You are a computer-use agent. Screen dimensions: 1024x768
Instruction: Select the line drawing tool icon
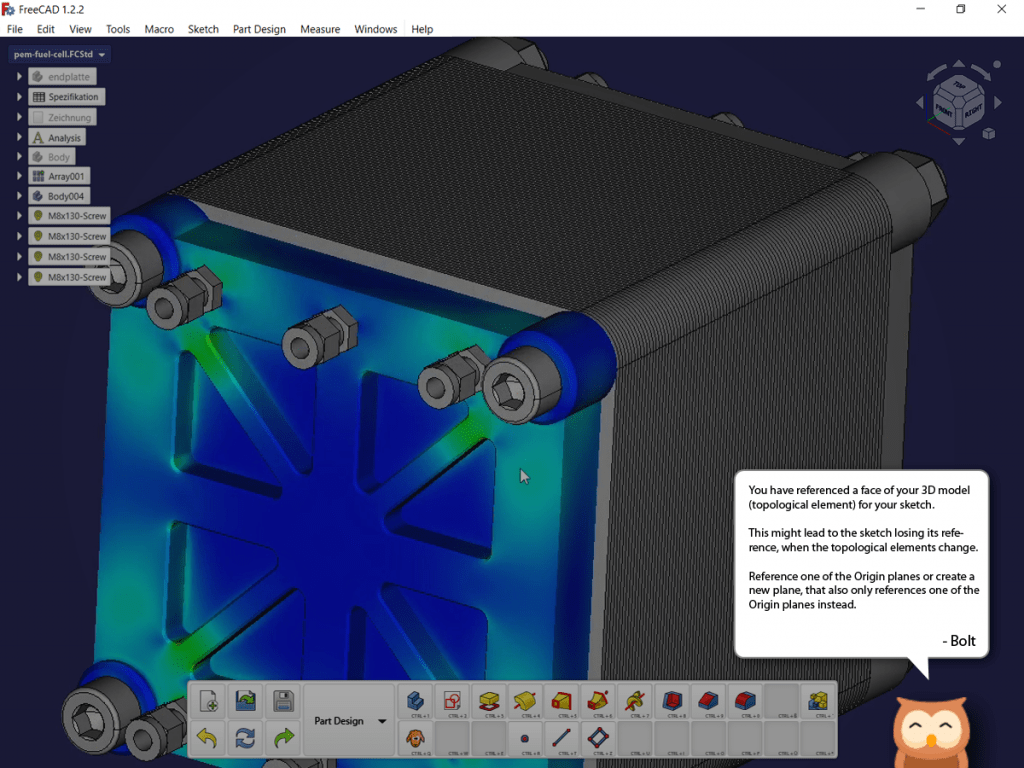[562, 739]
